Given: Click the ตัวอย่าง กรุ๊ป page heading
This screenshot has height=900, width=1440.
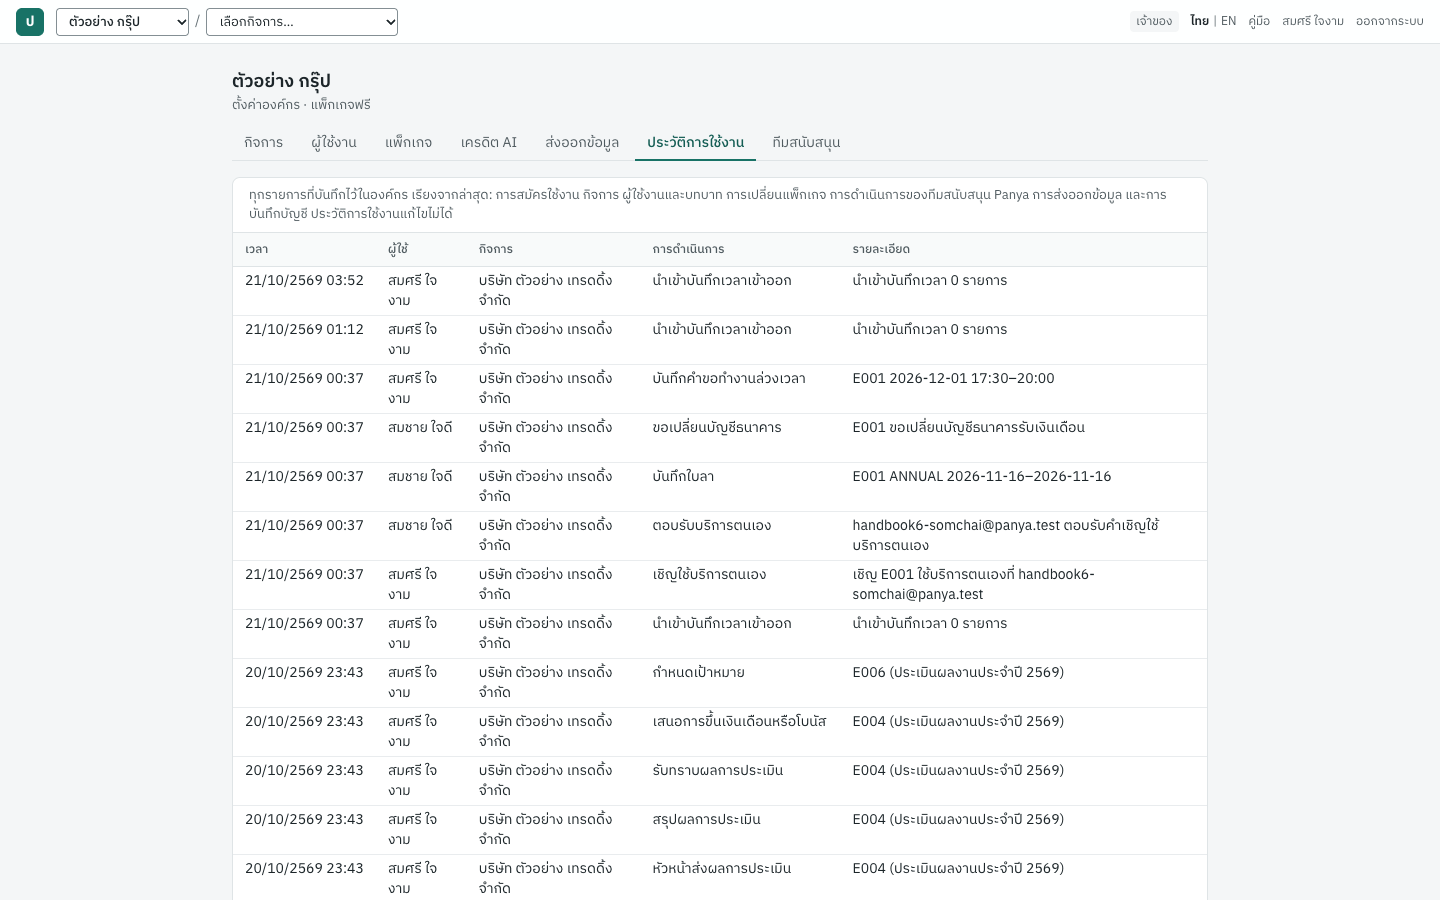Looking at the screenshot, I should [x=281, y=81].
